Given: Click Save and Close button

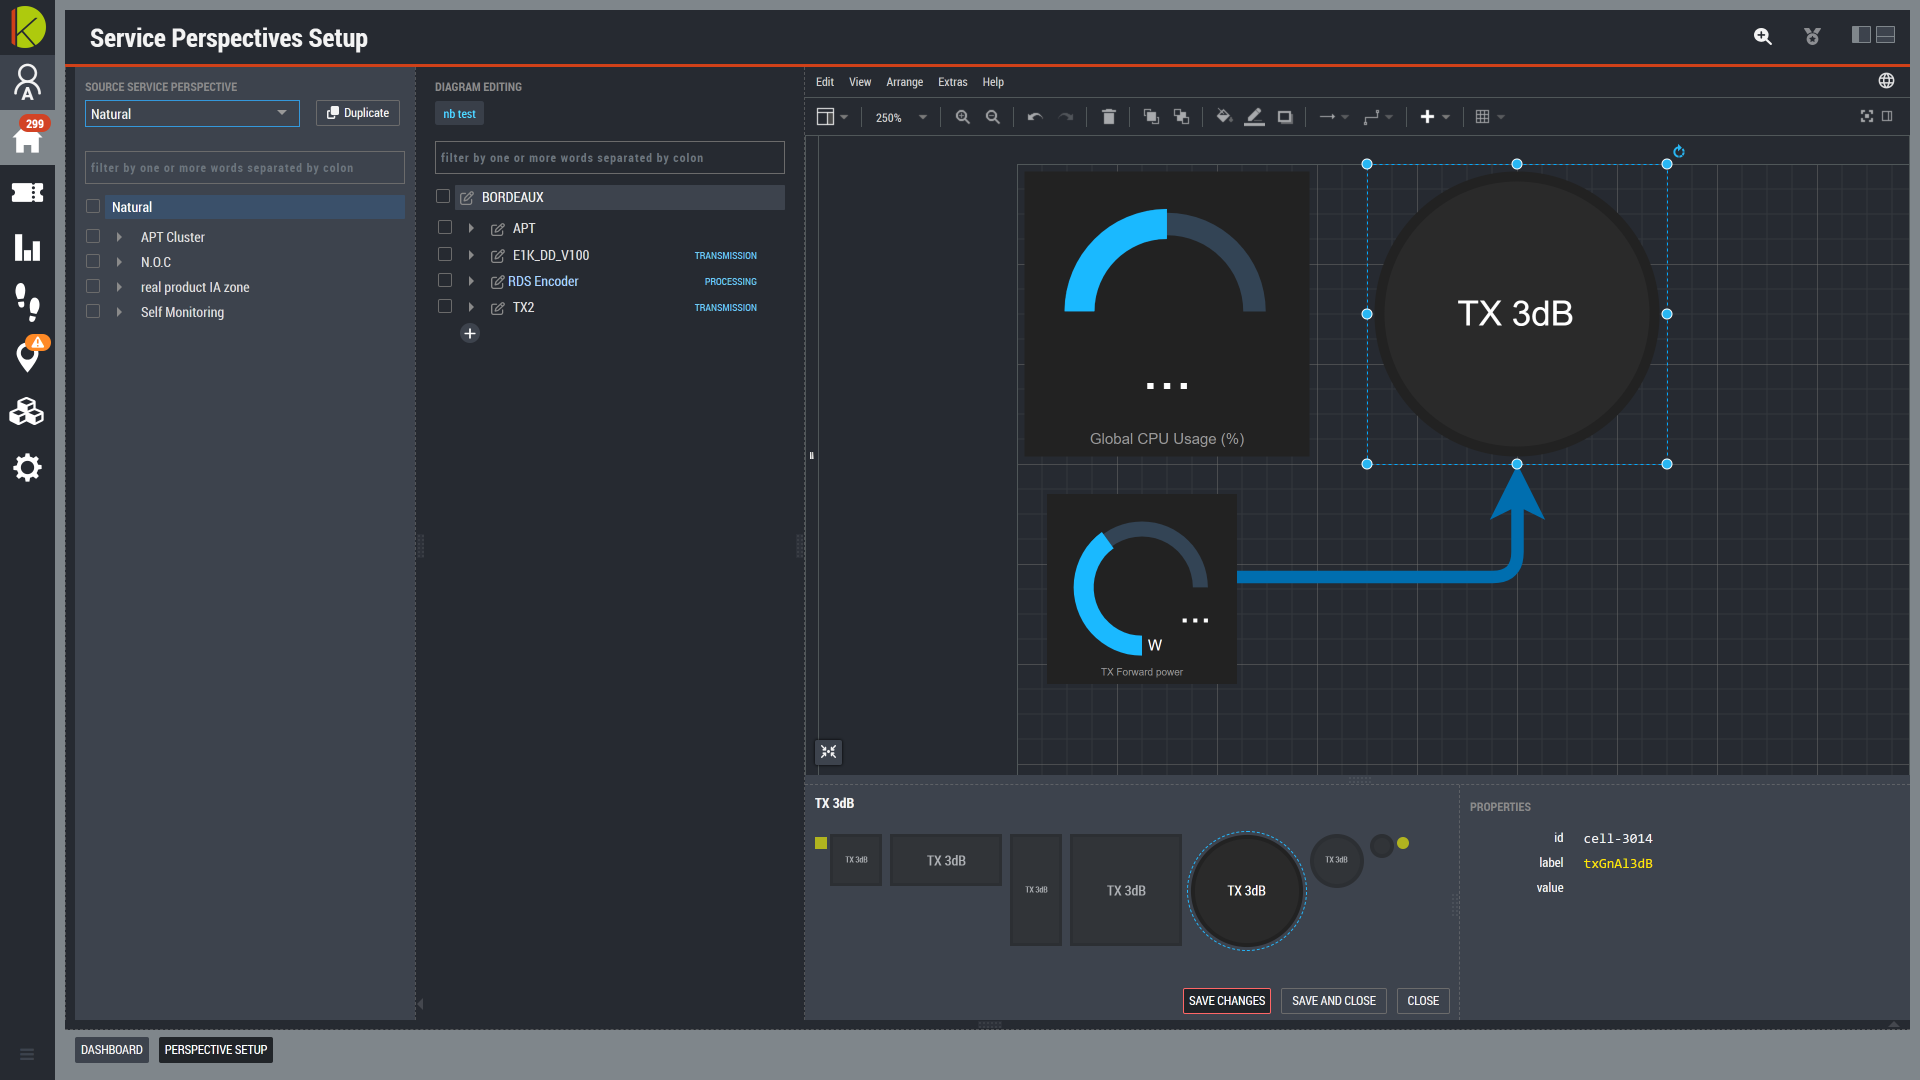Looking at the screenshot, I should 1333,1000.
